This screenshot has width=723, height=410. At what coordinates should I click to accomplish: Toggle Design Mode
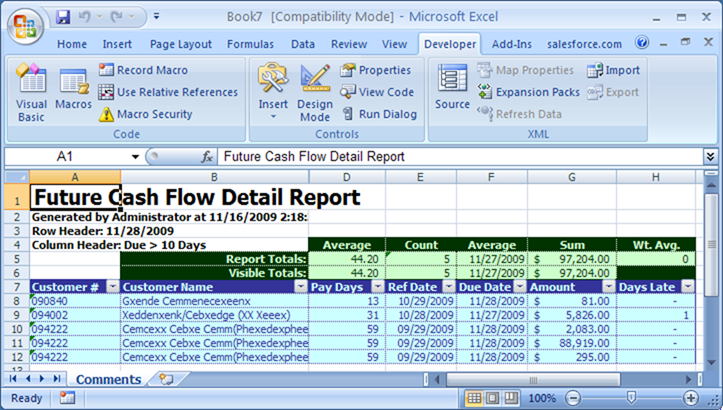(315, 92)
